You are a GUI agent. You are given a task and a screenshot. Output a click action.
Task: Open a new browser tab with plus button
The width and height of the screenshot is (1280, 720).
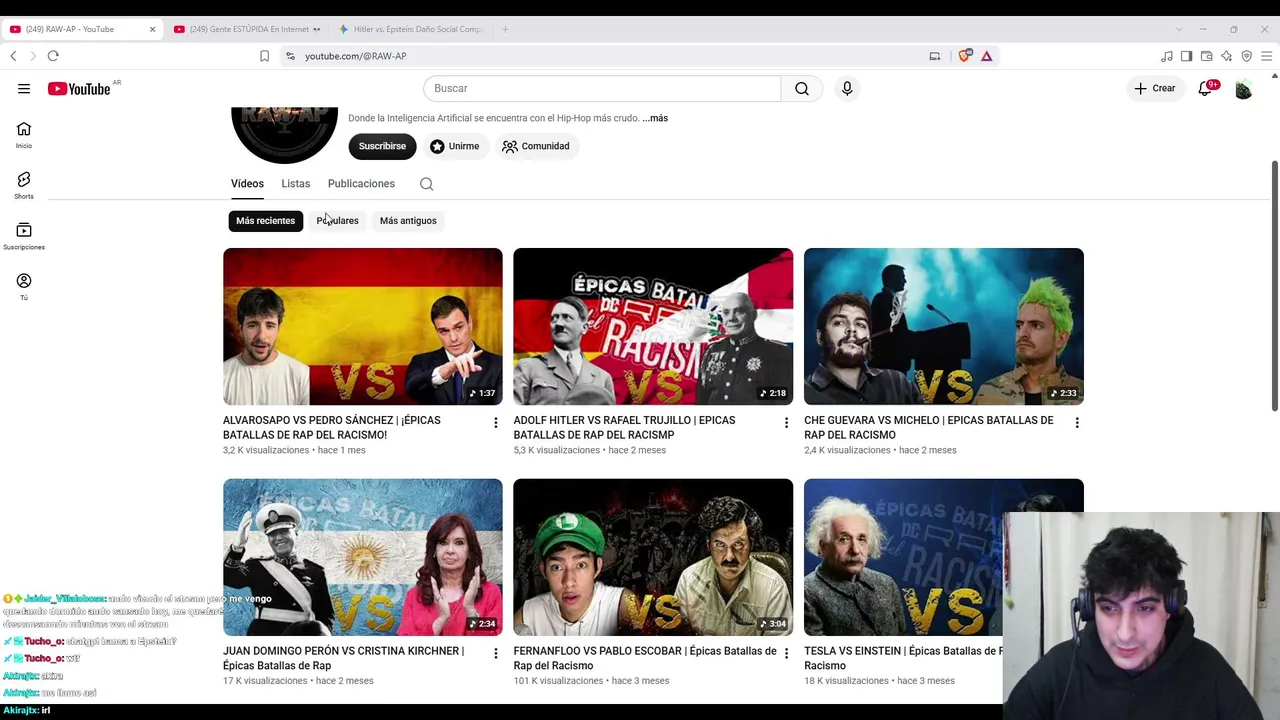[x=505, y=29]
